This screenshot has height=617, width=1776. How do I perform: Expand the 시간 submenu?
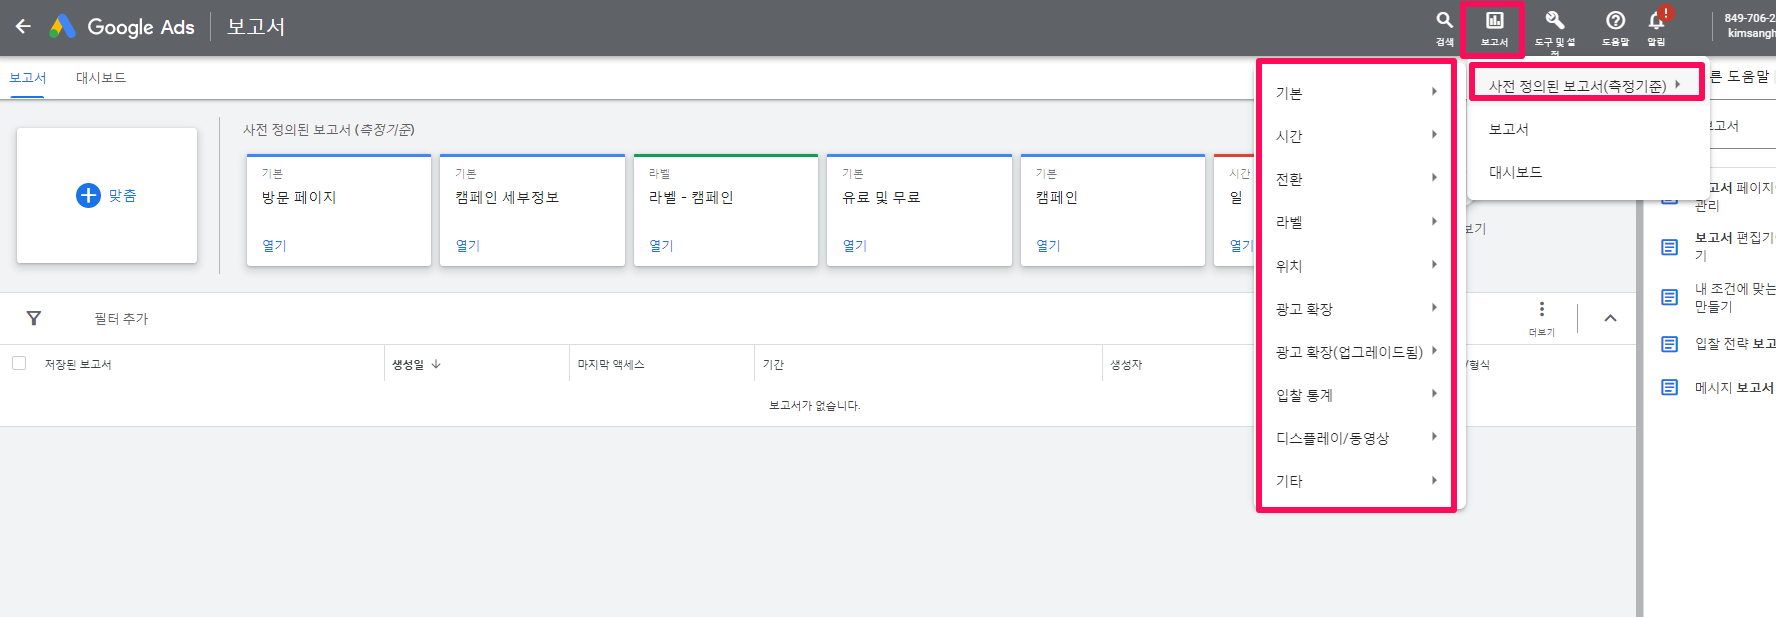(1355, 136)
